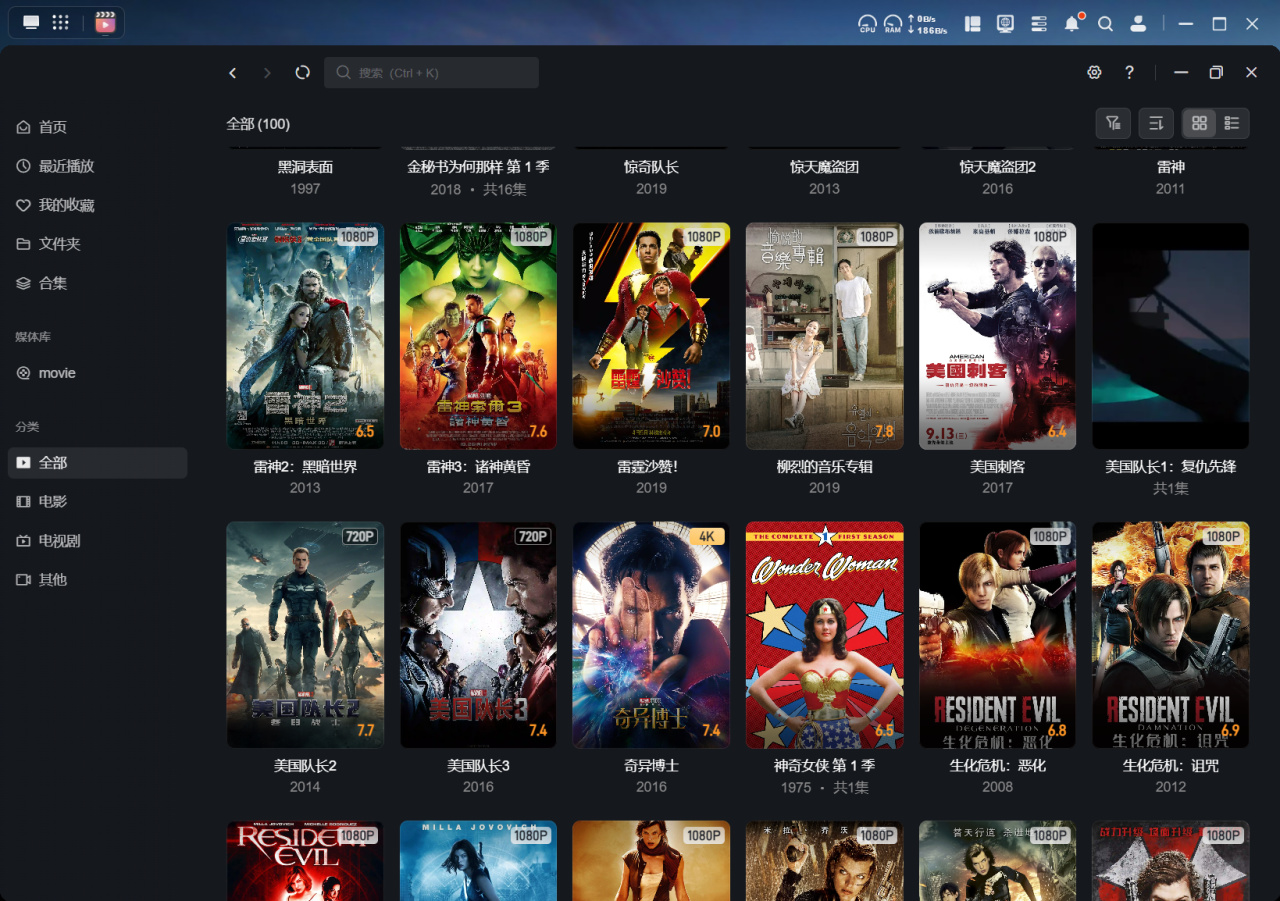Select the movie media library
Image resolution: width=1280 pixels, height=901 pixels.
coord(98,373)
